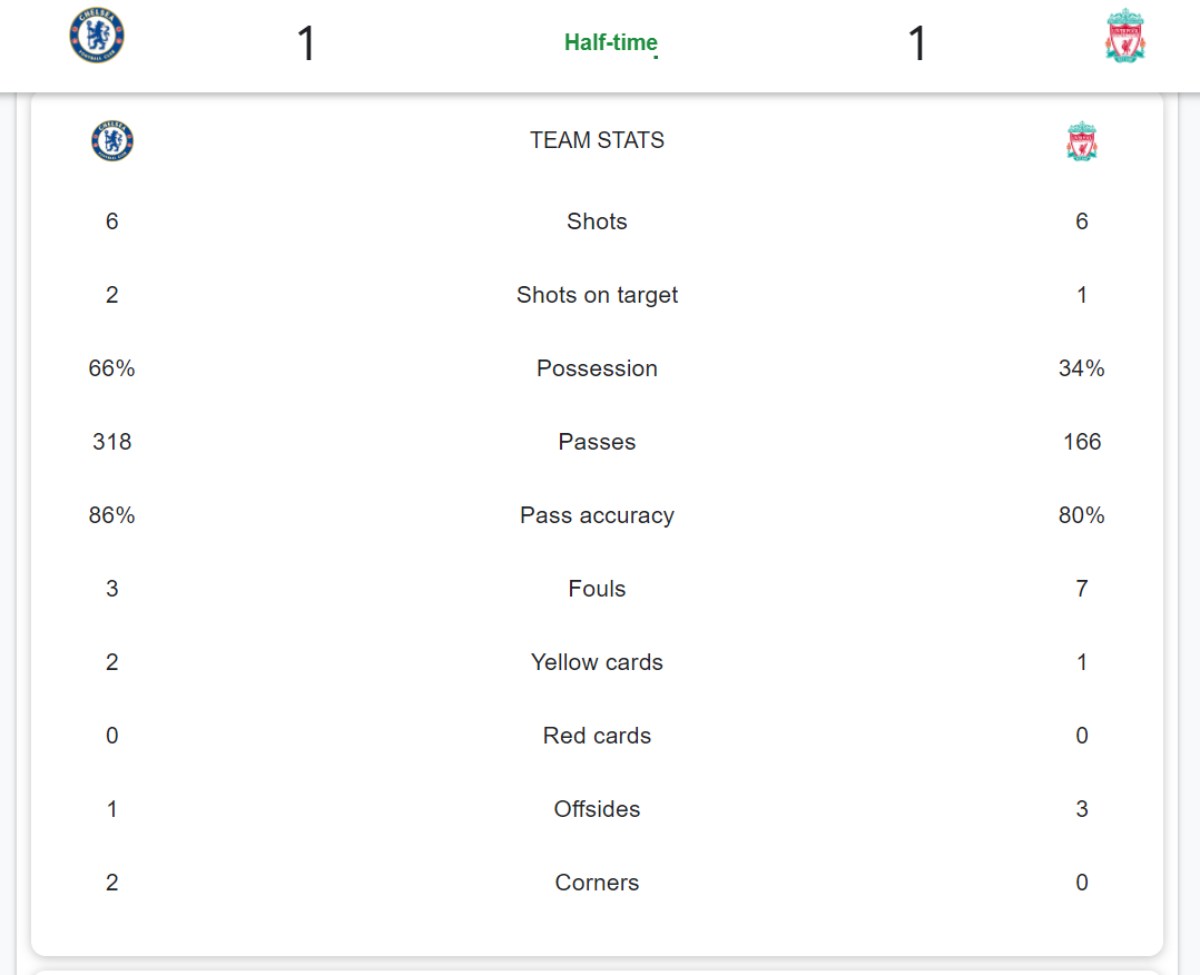Screen dimensions: 1200x975
Task: Click the Pass accuracy label
Action: pyautogui.click(x=597, y=515)
